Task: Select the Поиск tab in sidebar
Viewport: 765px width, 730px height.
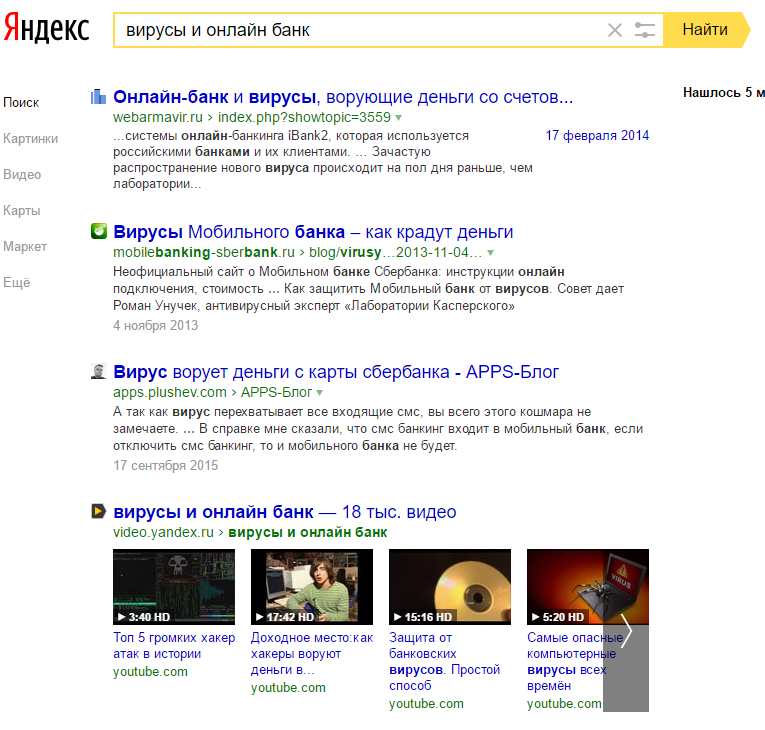Action: coord(21,102)
